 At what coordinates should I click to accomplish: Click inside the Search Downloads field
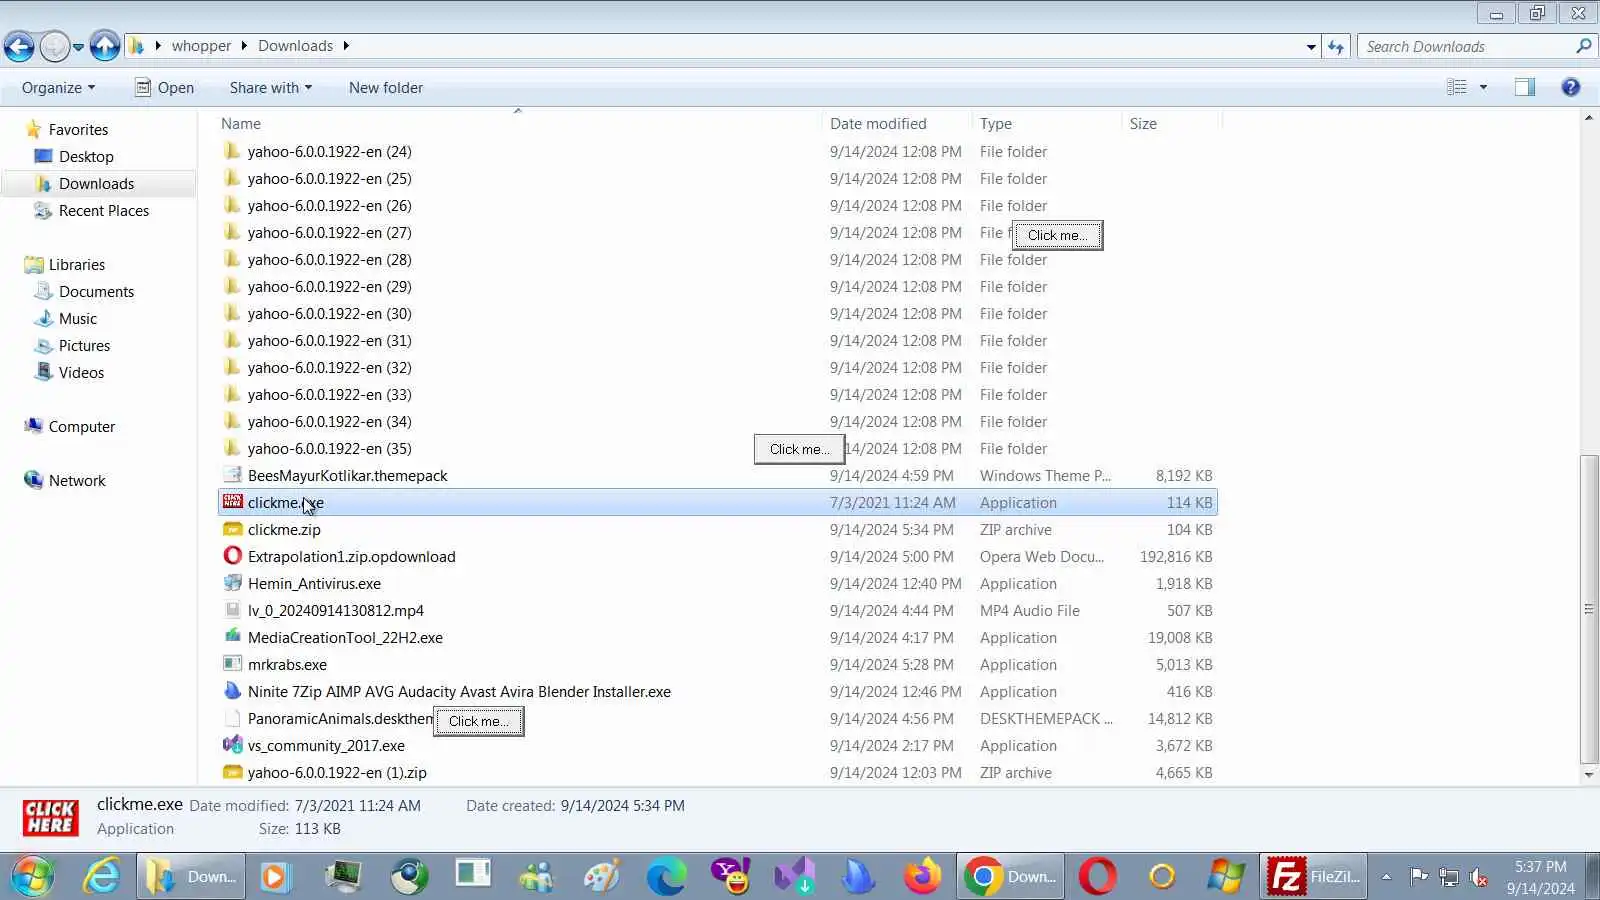tap(1465, 46)
